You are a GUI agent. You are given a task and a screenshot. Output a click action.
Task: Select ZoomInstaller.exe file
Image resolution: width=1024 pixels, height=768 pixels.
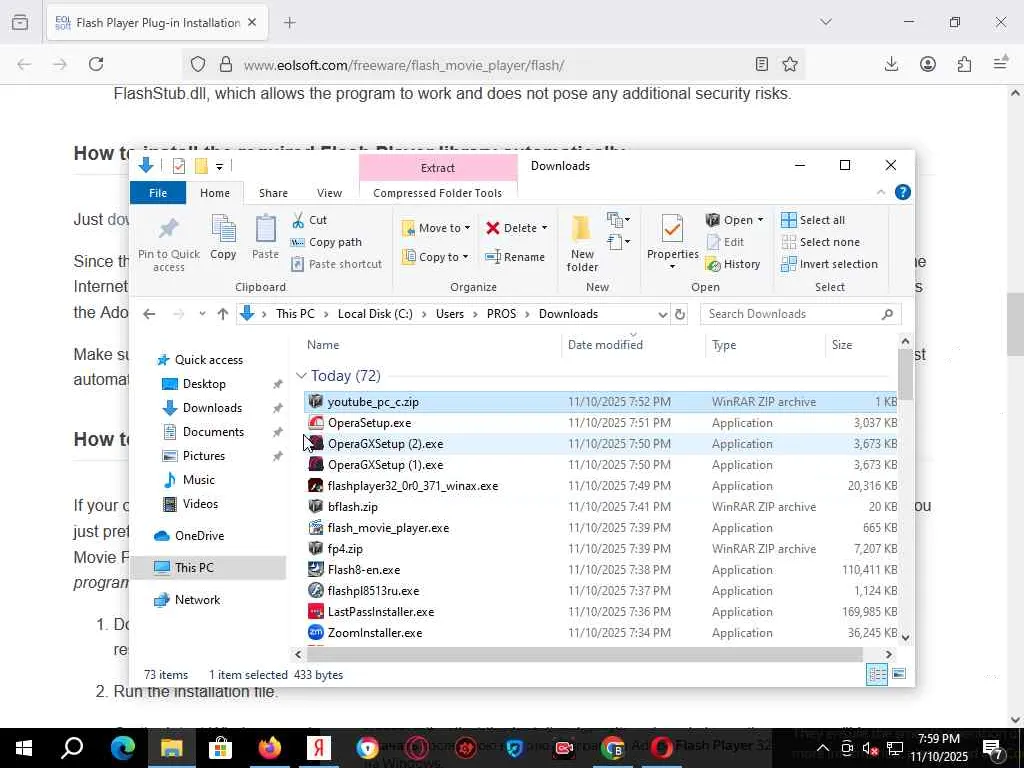click(x=600, y=633)
